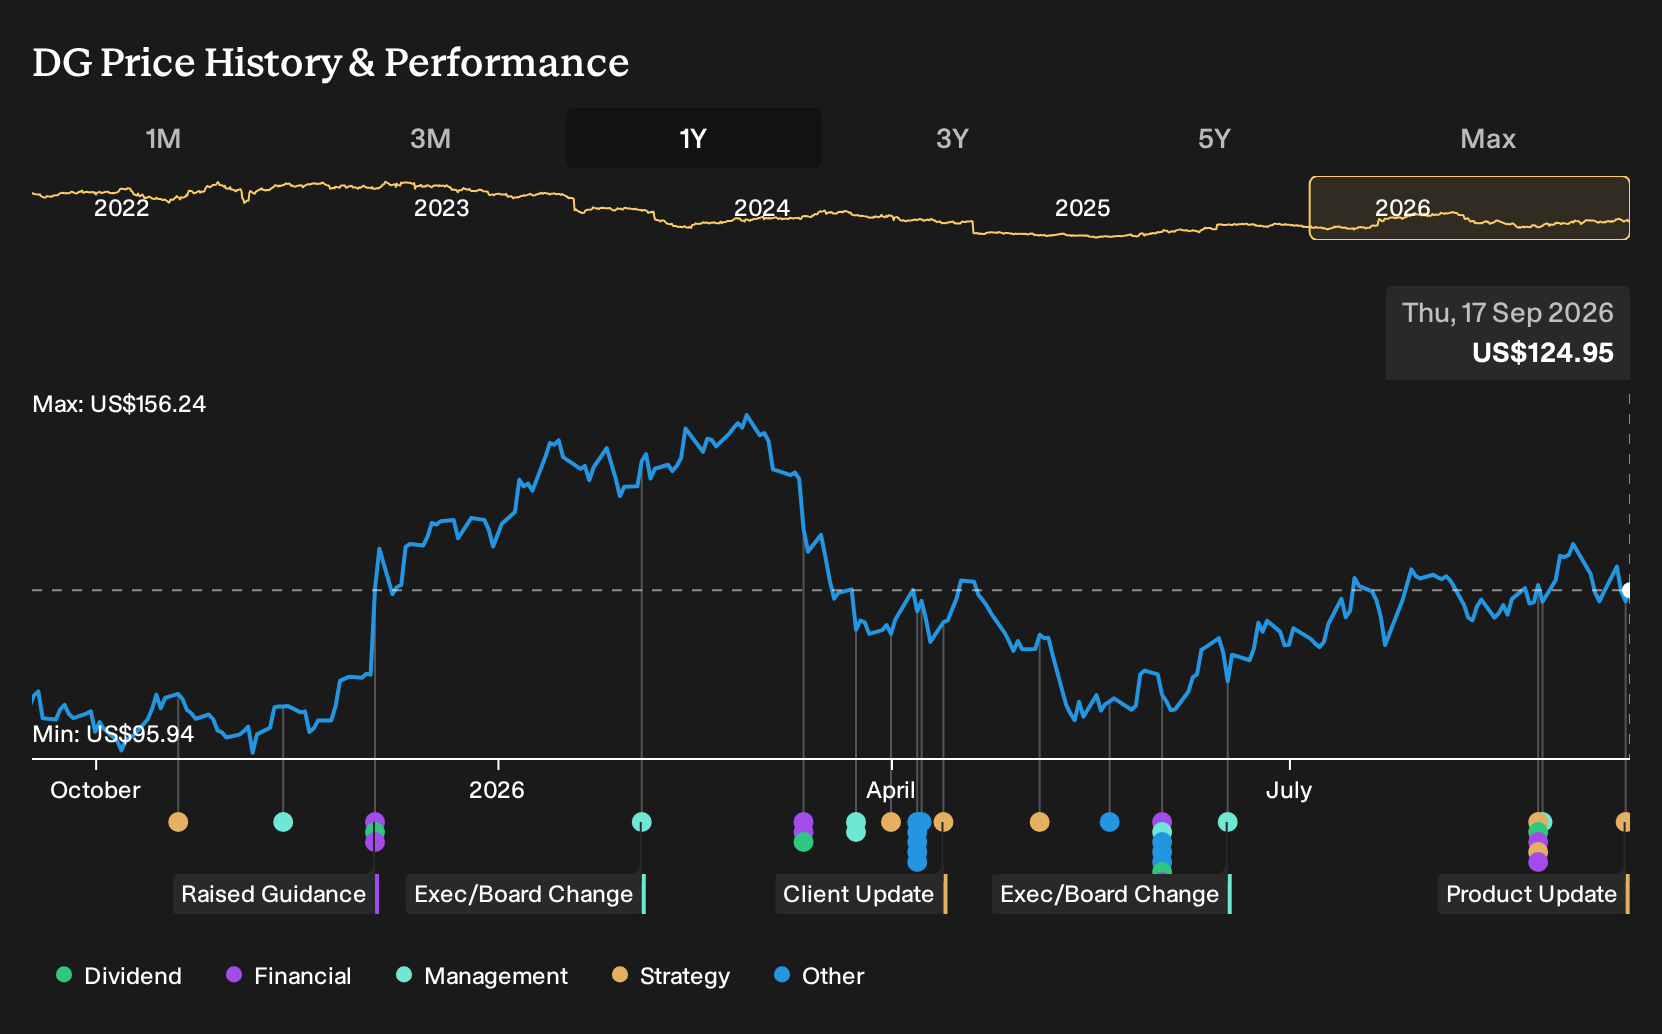Toggle the Management legend filter

pos(482,976)
